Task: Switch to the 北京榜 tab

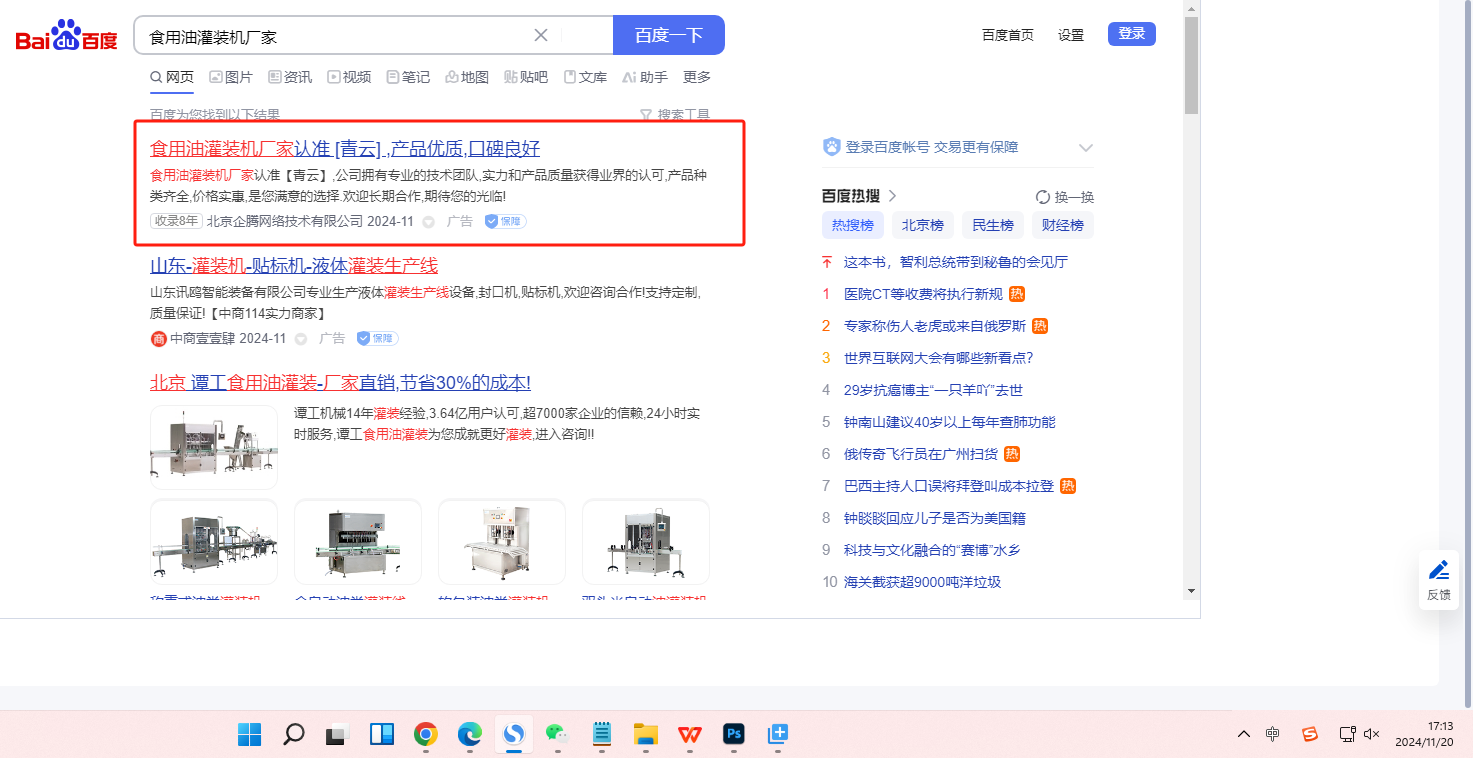Action: (923, 225)
